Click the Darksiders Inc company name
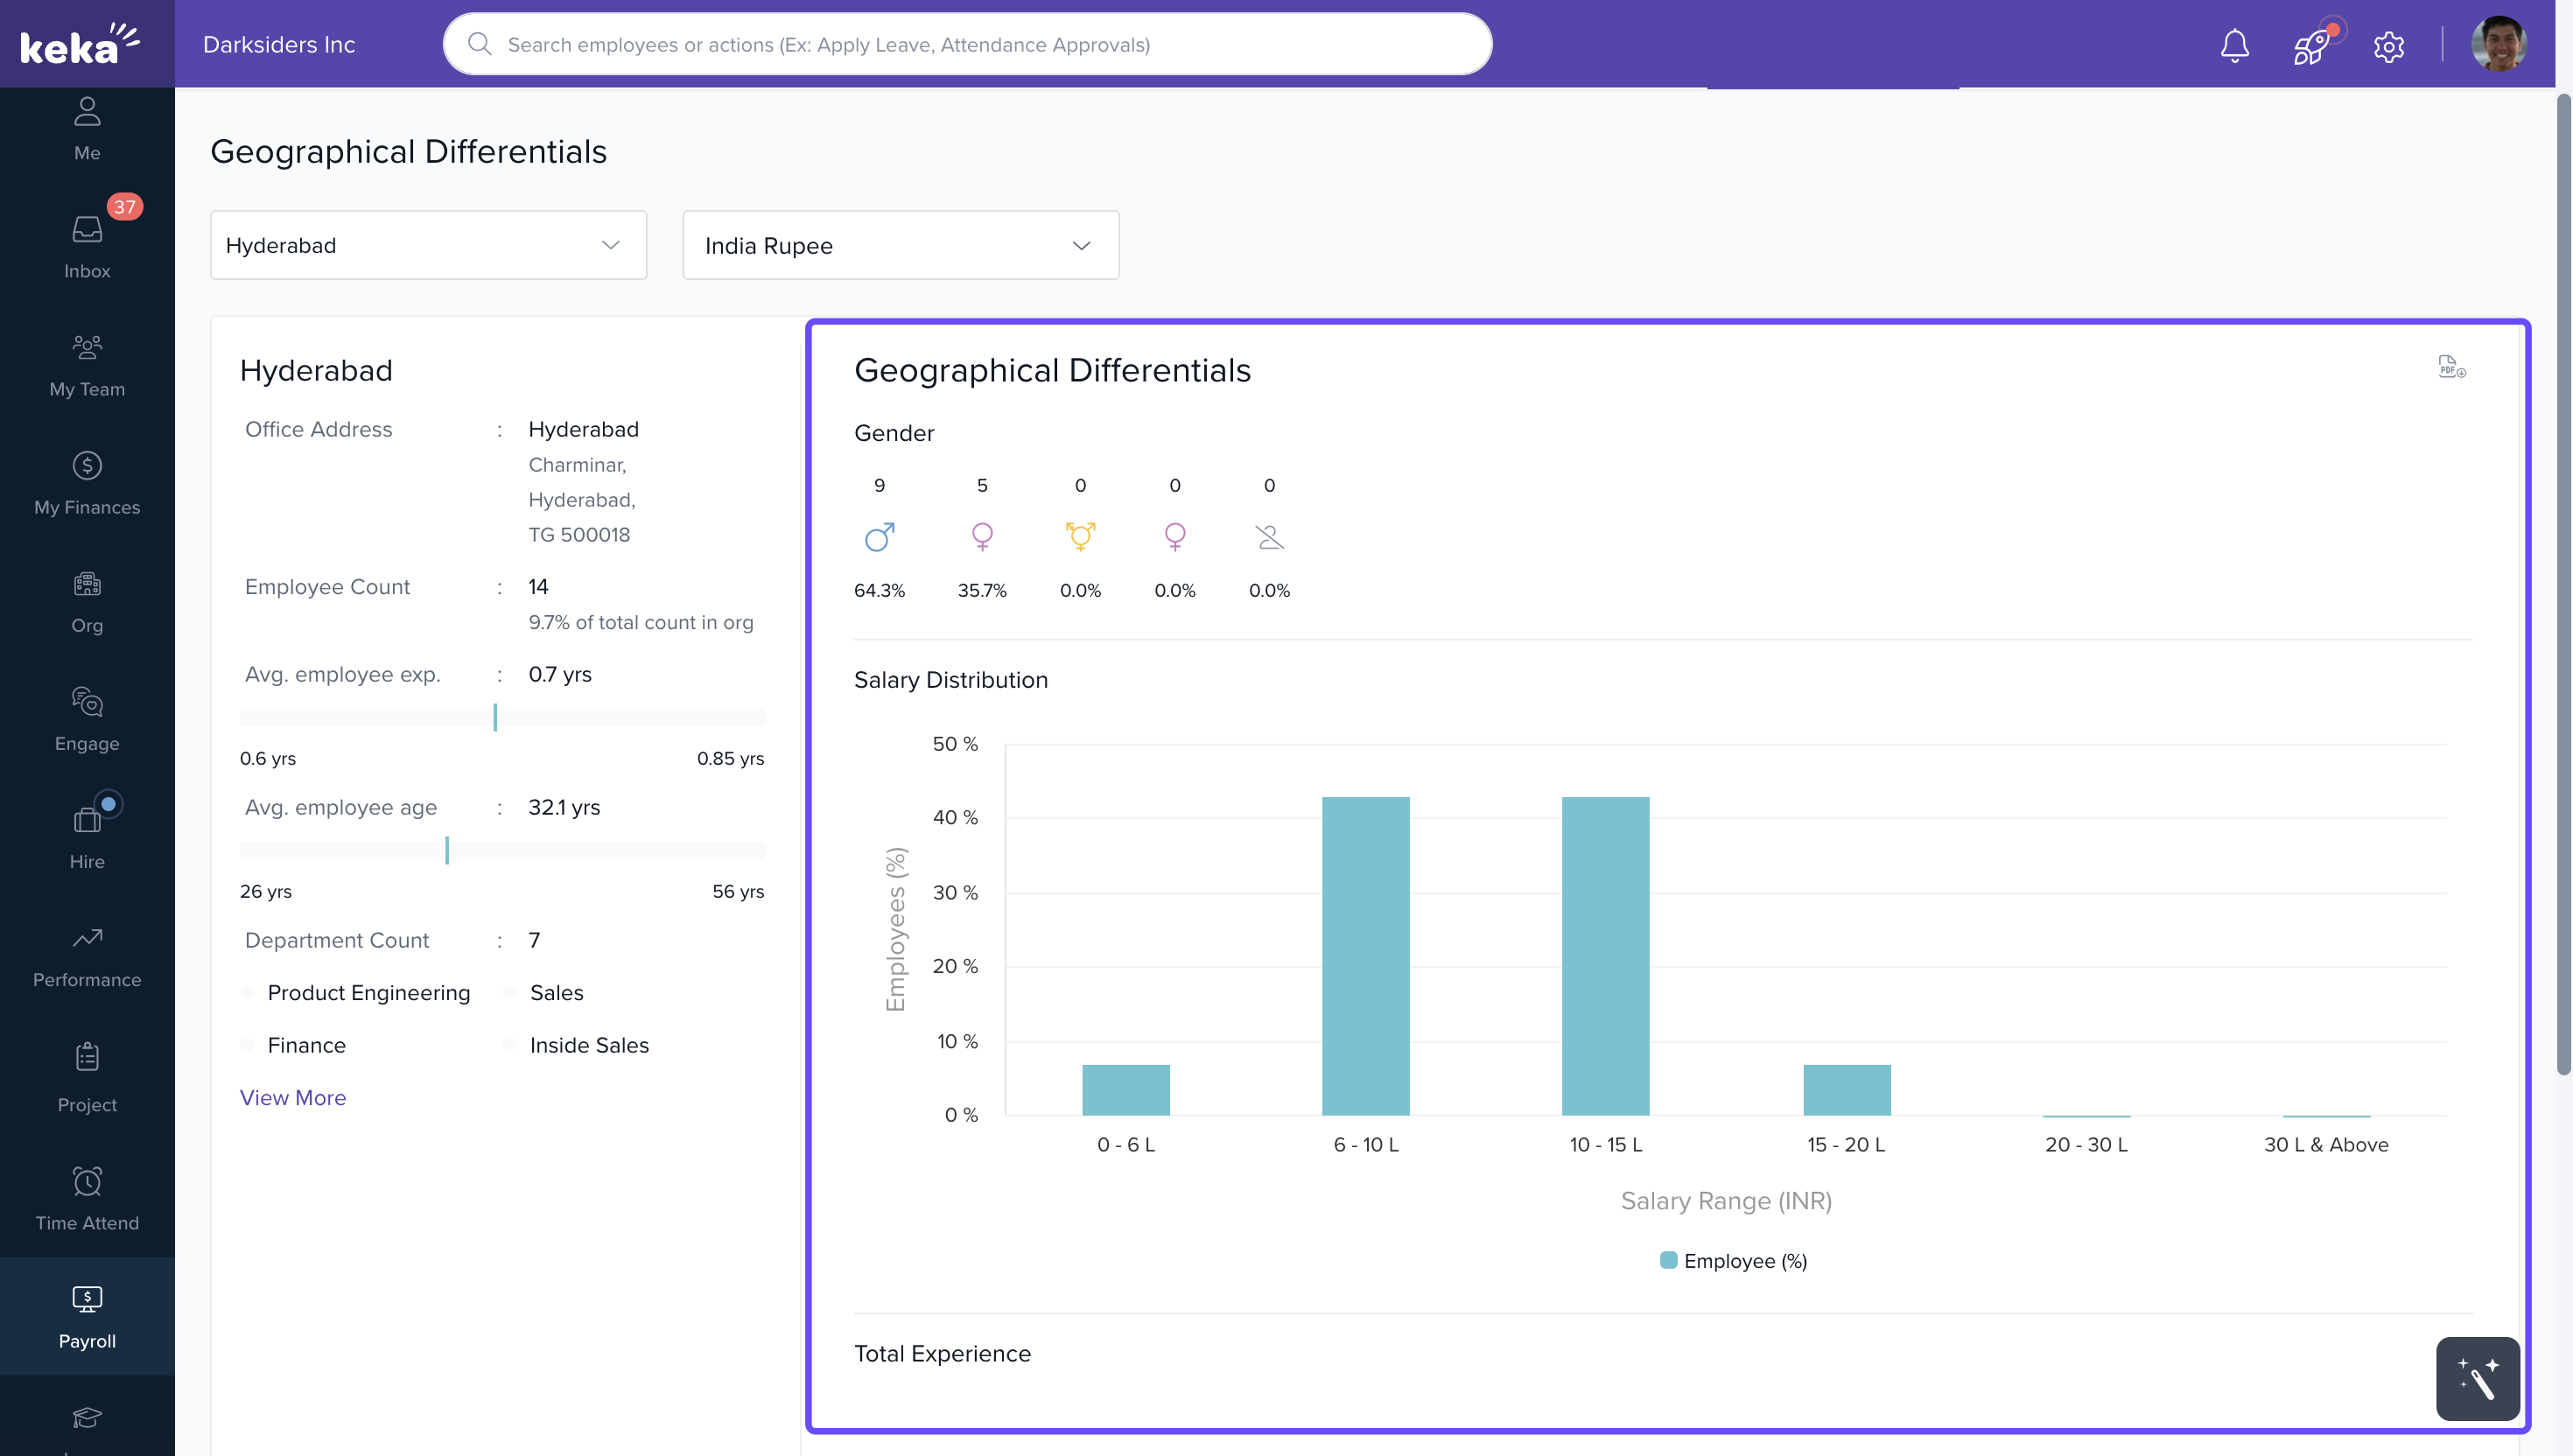The width and height of the screenshot is (2573, 1456). click(279, 45)
